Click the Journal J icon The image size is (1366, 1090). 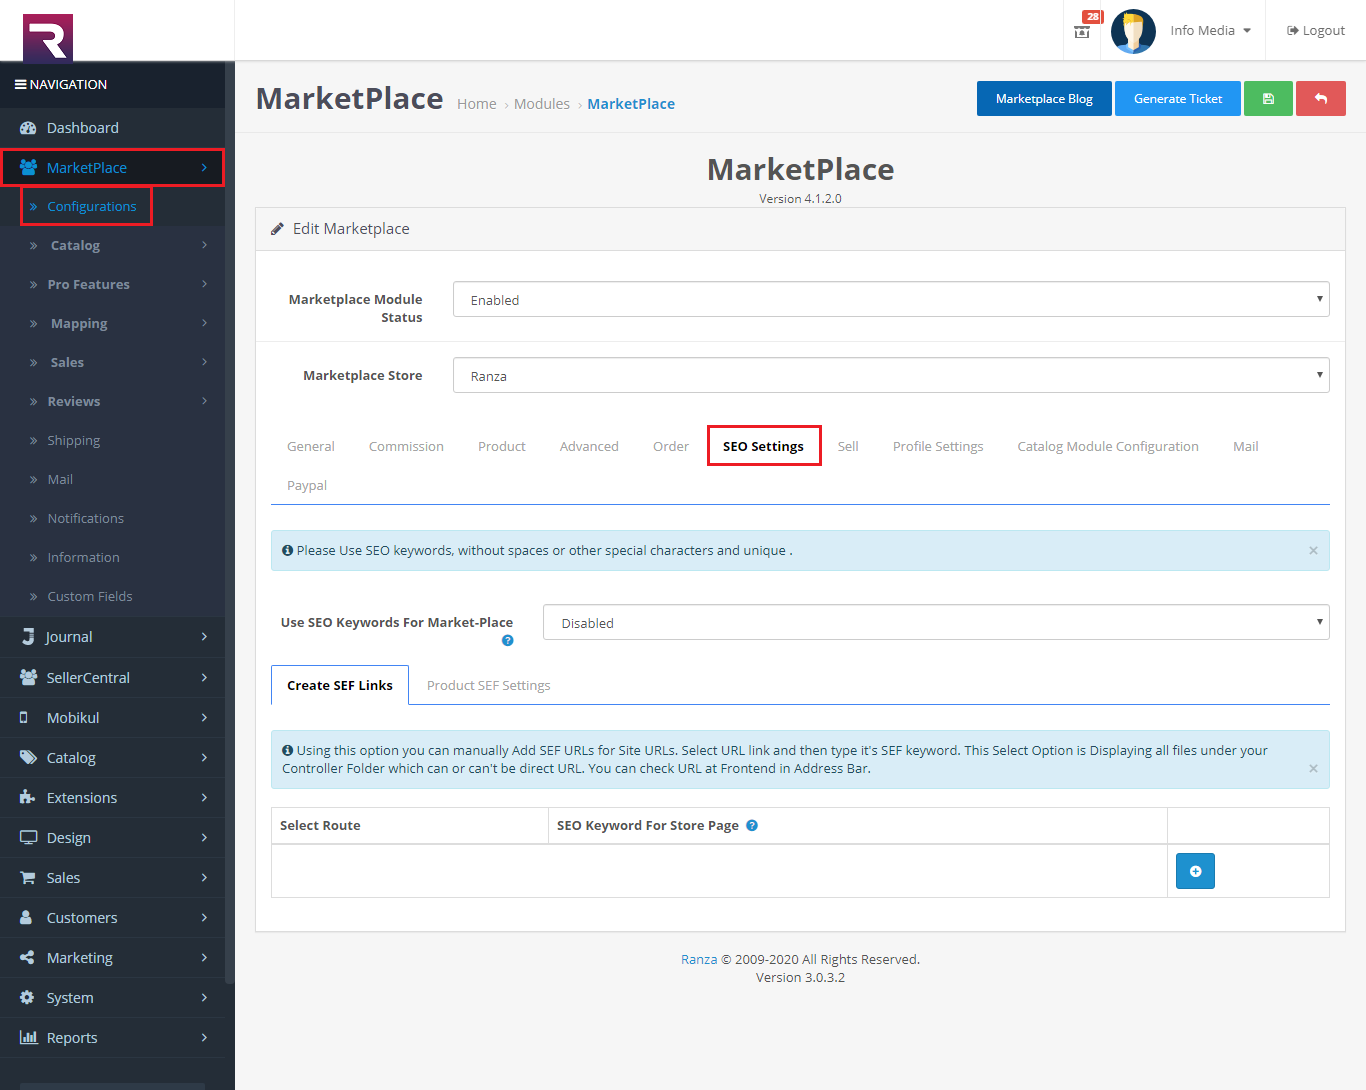28,637
